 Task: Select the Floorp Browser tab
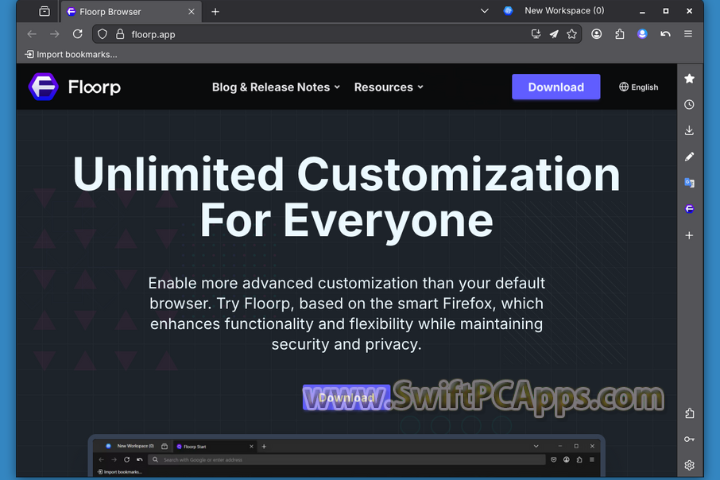130,11
